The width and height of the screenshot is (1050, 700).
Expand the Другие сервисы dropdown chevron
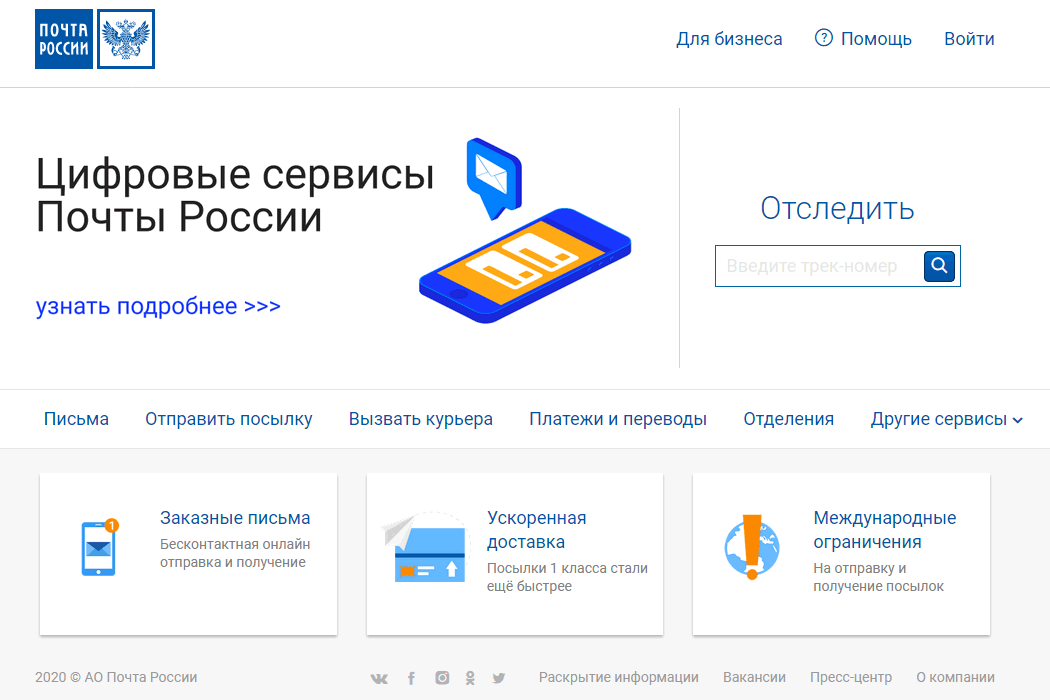1018,420
